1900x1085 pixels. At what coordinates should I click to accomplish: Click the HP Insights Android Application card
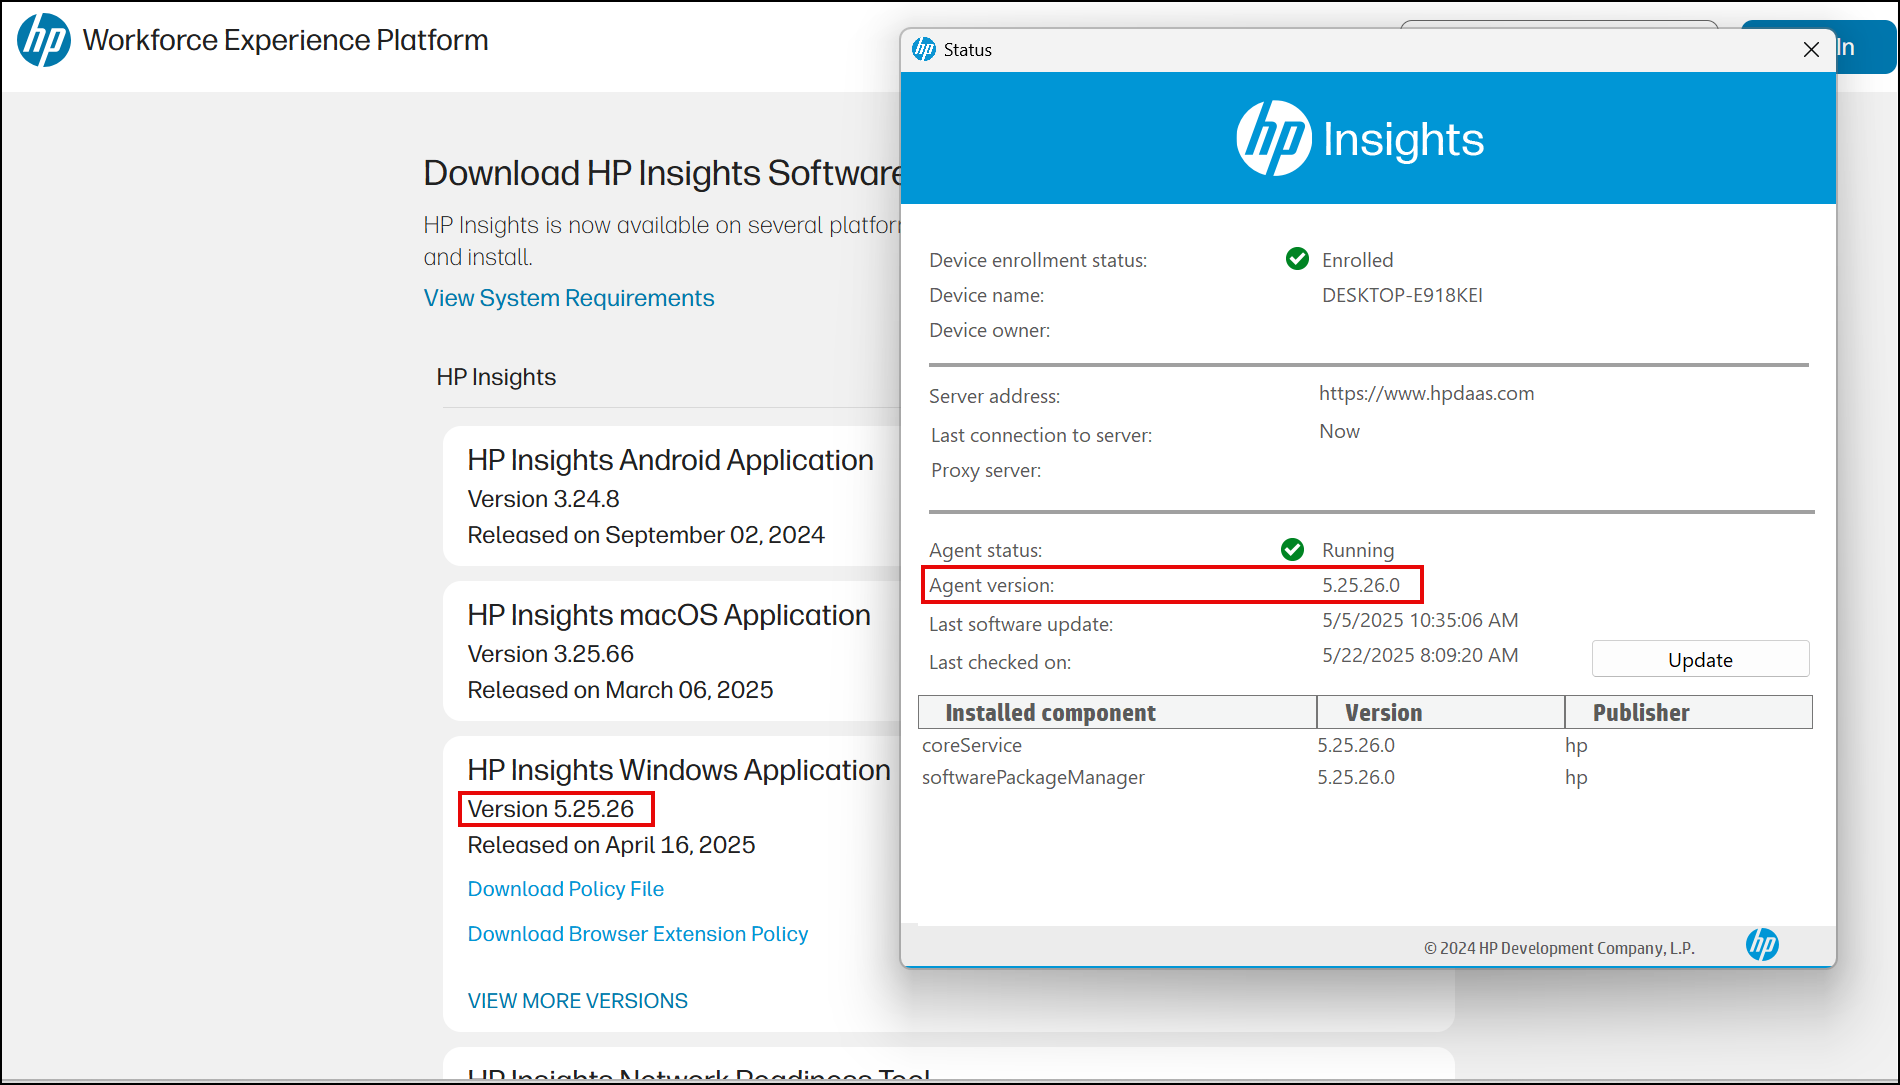(670, 496)
